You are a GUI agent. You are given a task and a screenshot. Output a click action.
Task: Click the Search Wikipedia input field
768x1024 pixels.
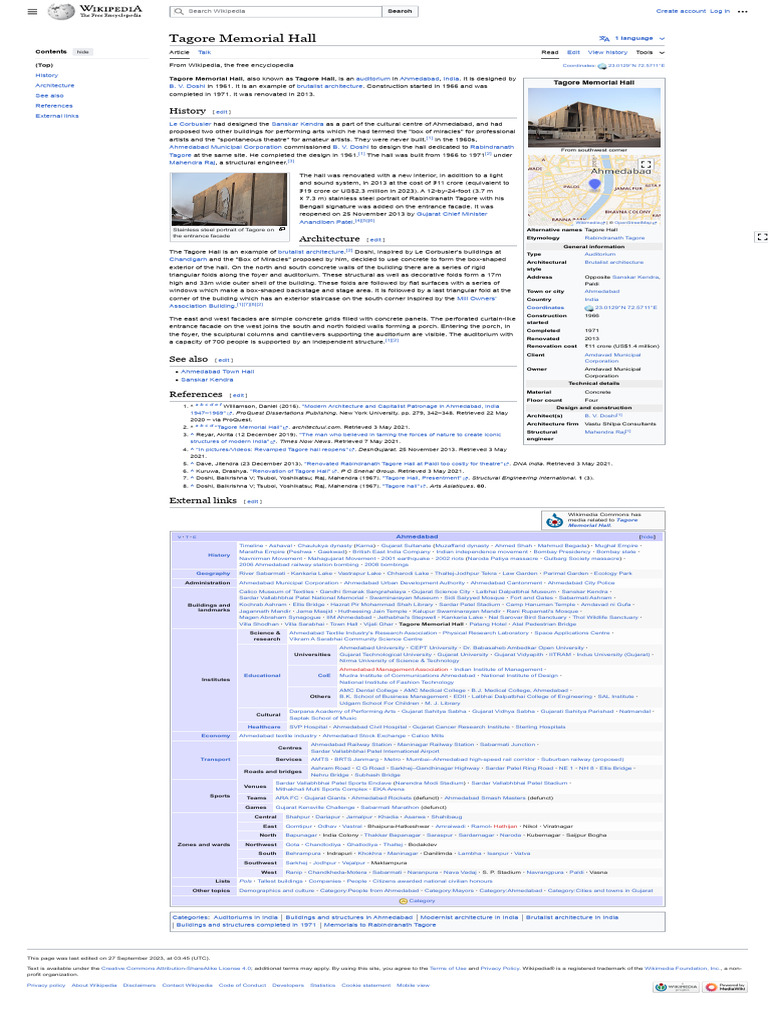tap(276, 11)
